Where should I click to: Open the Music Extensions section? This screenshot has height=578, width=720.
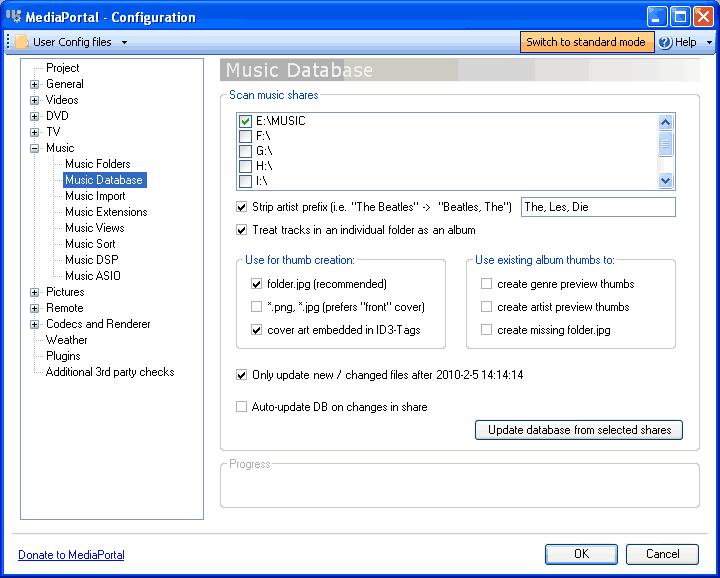[106, 212]
